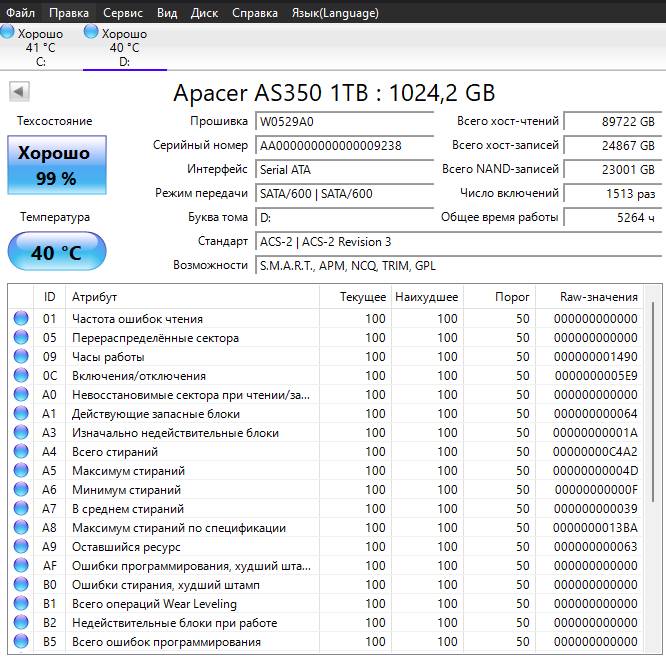Click the Порог column header
This screenshot has width=666, height=657.
click(499, 297)
